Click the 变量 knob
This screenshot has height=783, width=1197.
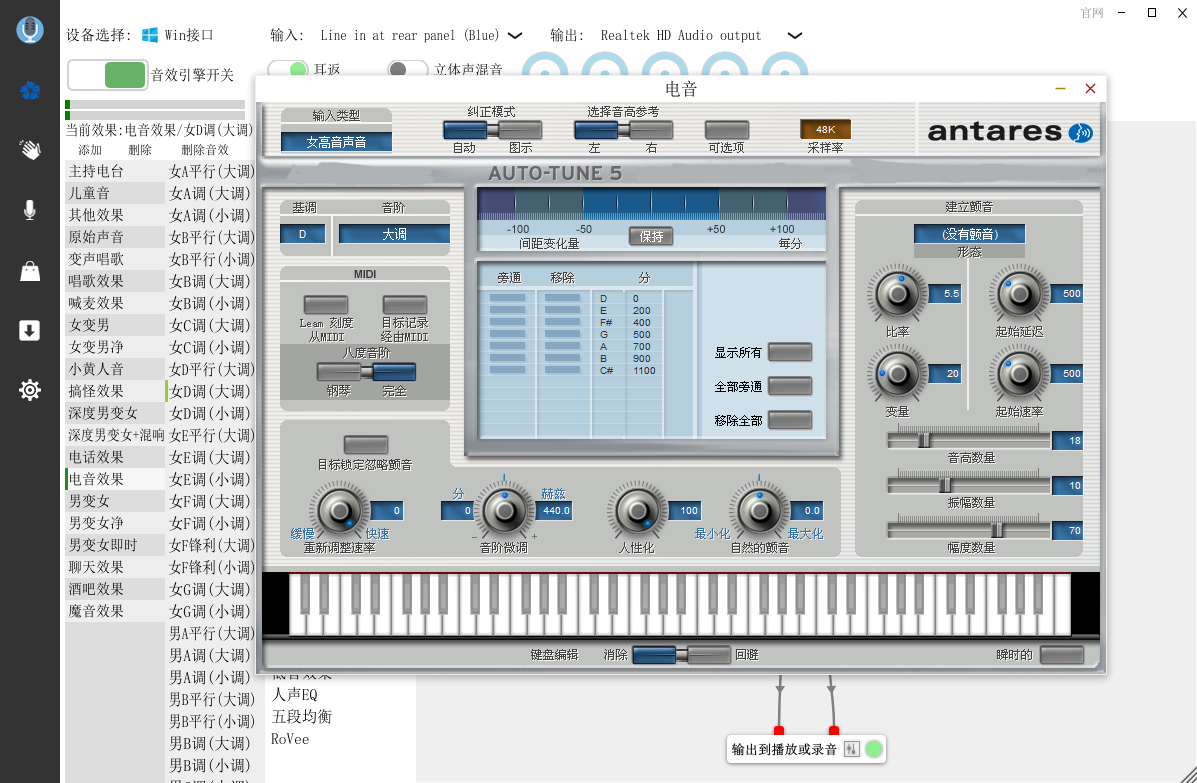897,373
